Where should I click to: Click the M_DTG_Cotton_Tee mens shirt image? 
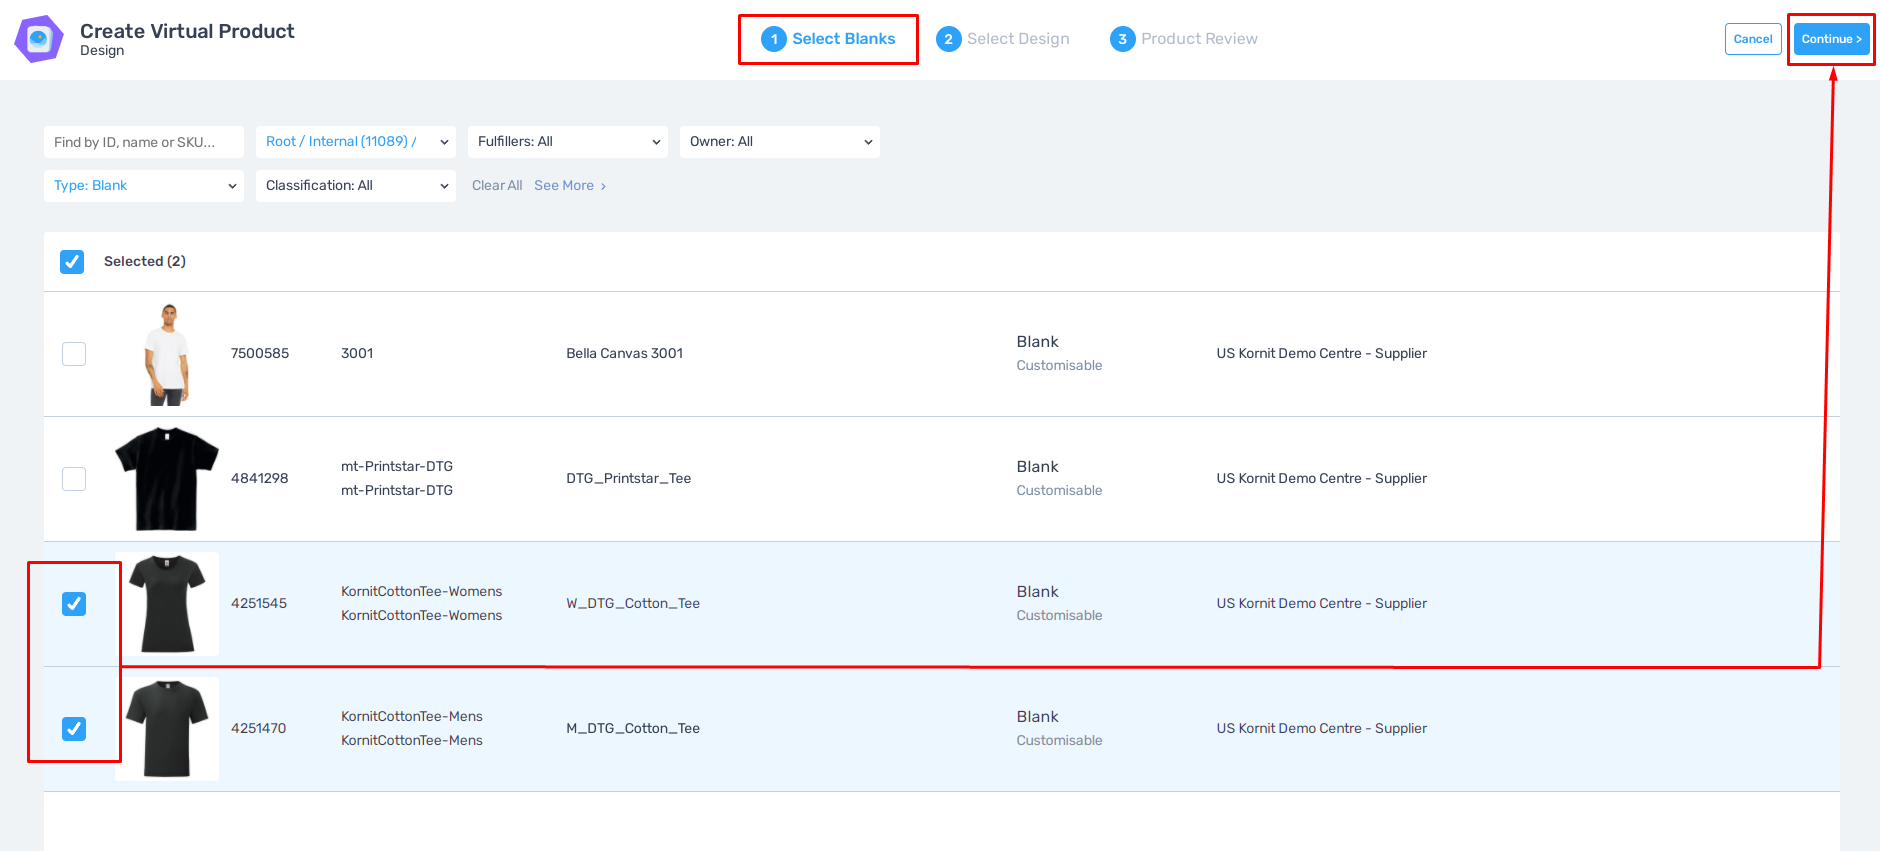coord(167,729)
